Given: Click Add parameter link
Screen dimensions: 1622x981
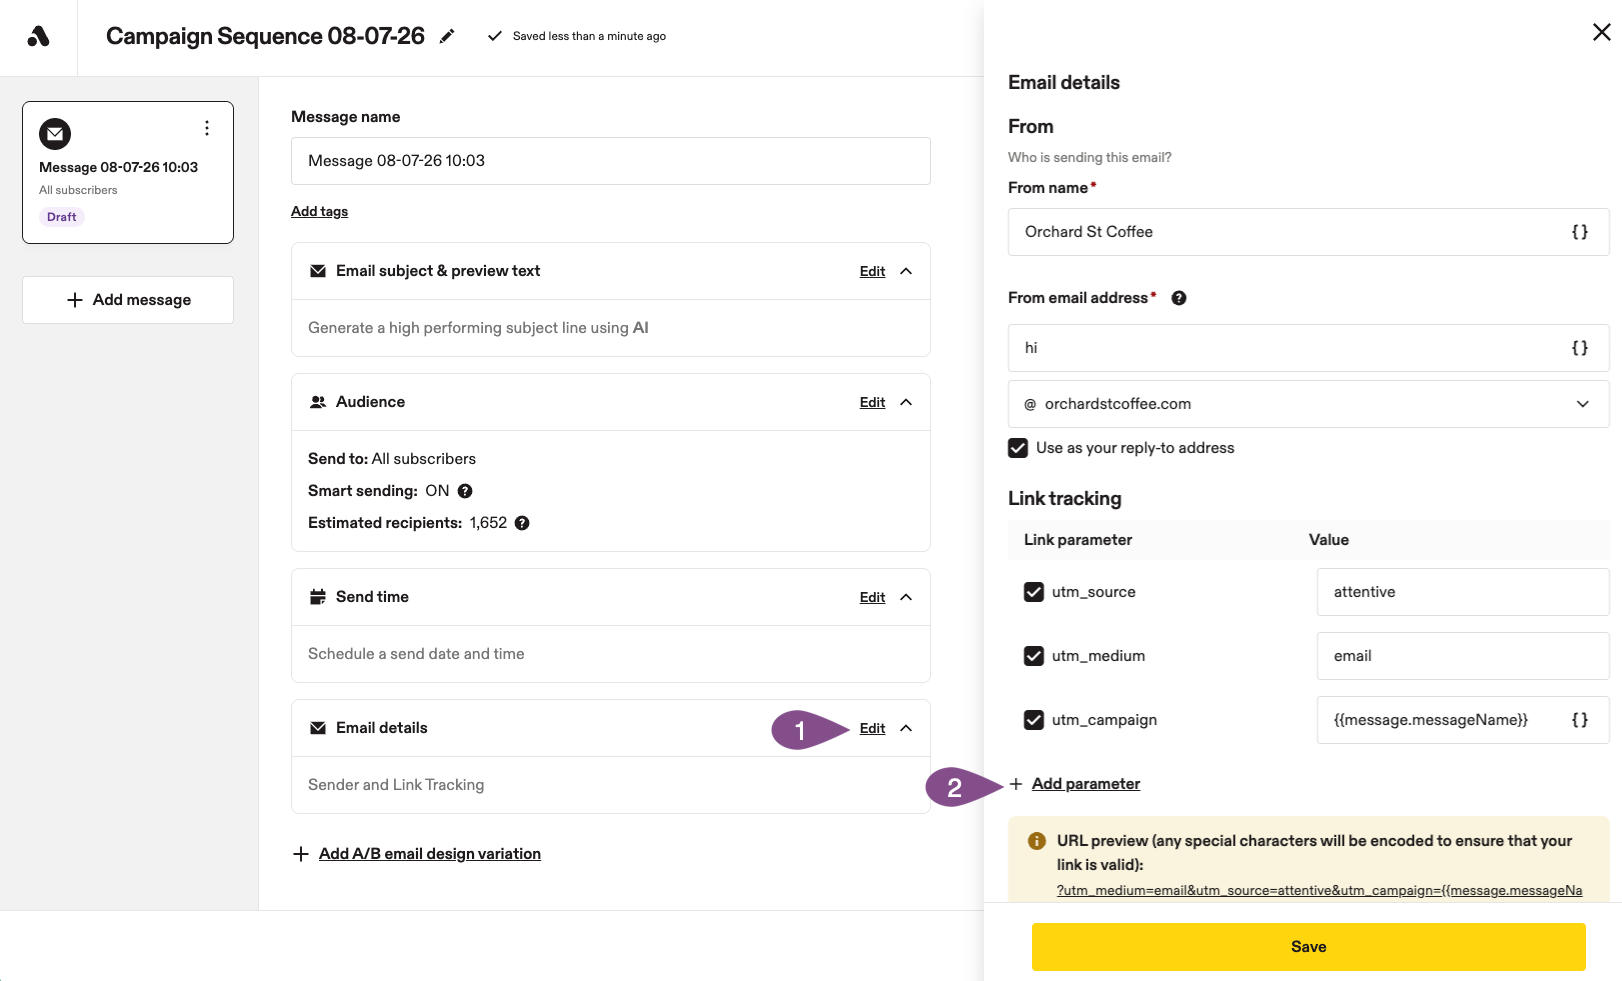Looking at the screenshot, I should pos(1086,784).
